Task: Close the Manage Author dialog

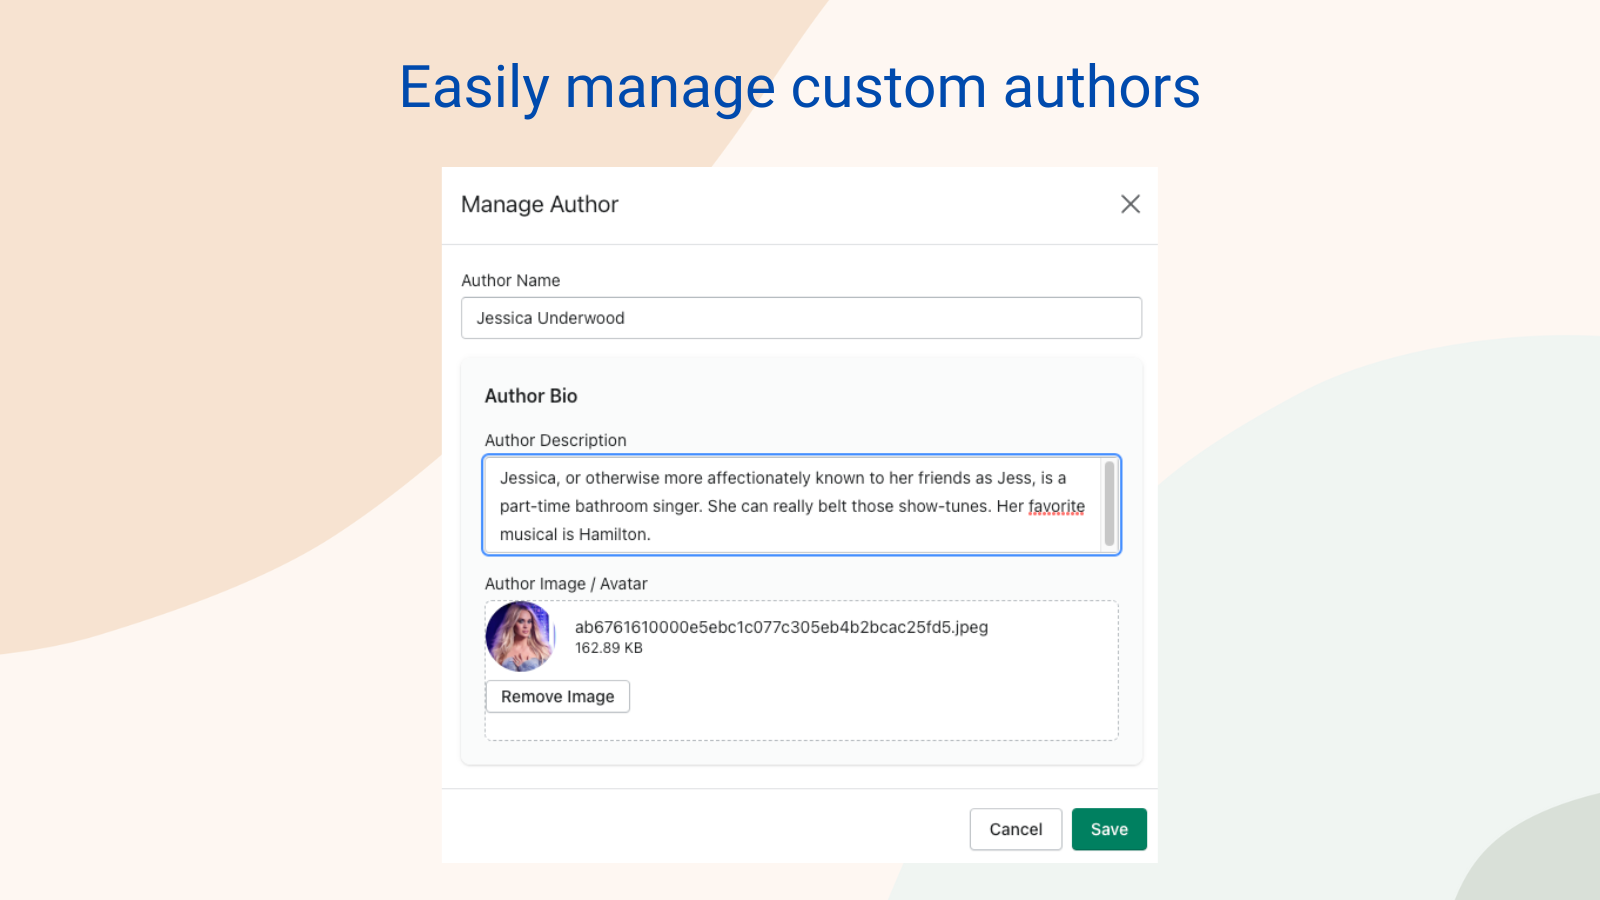Action: click(1130, 204)
